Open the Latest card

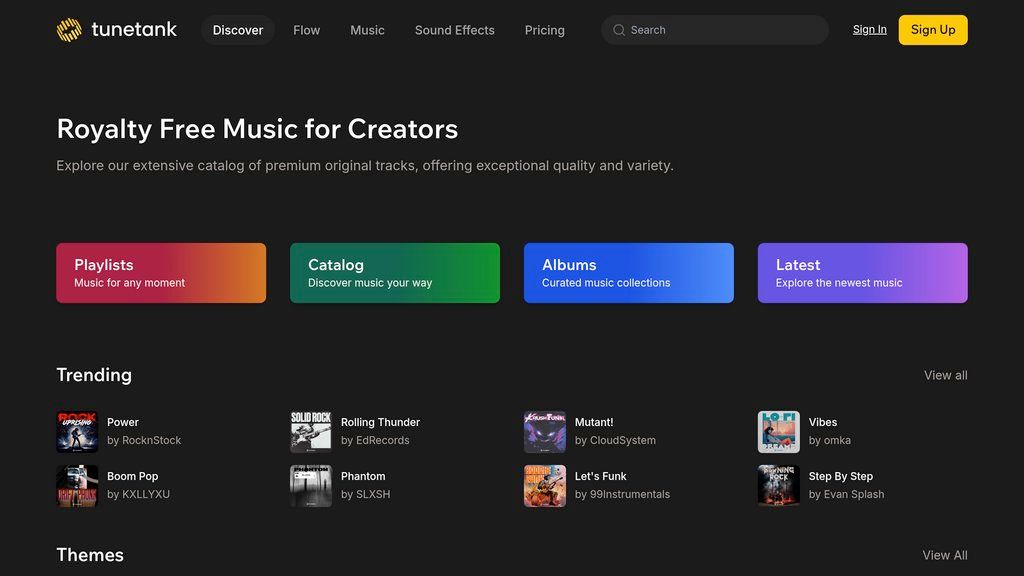click(x=863, y=273)
